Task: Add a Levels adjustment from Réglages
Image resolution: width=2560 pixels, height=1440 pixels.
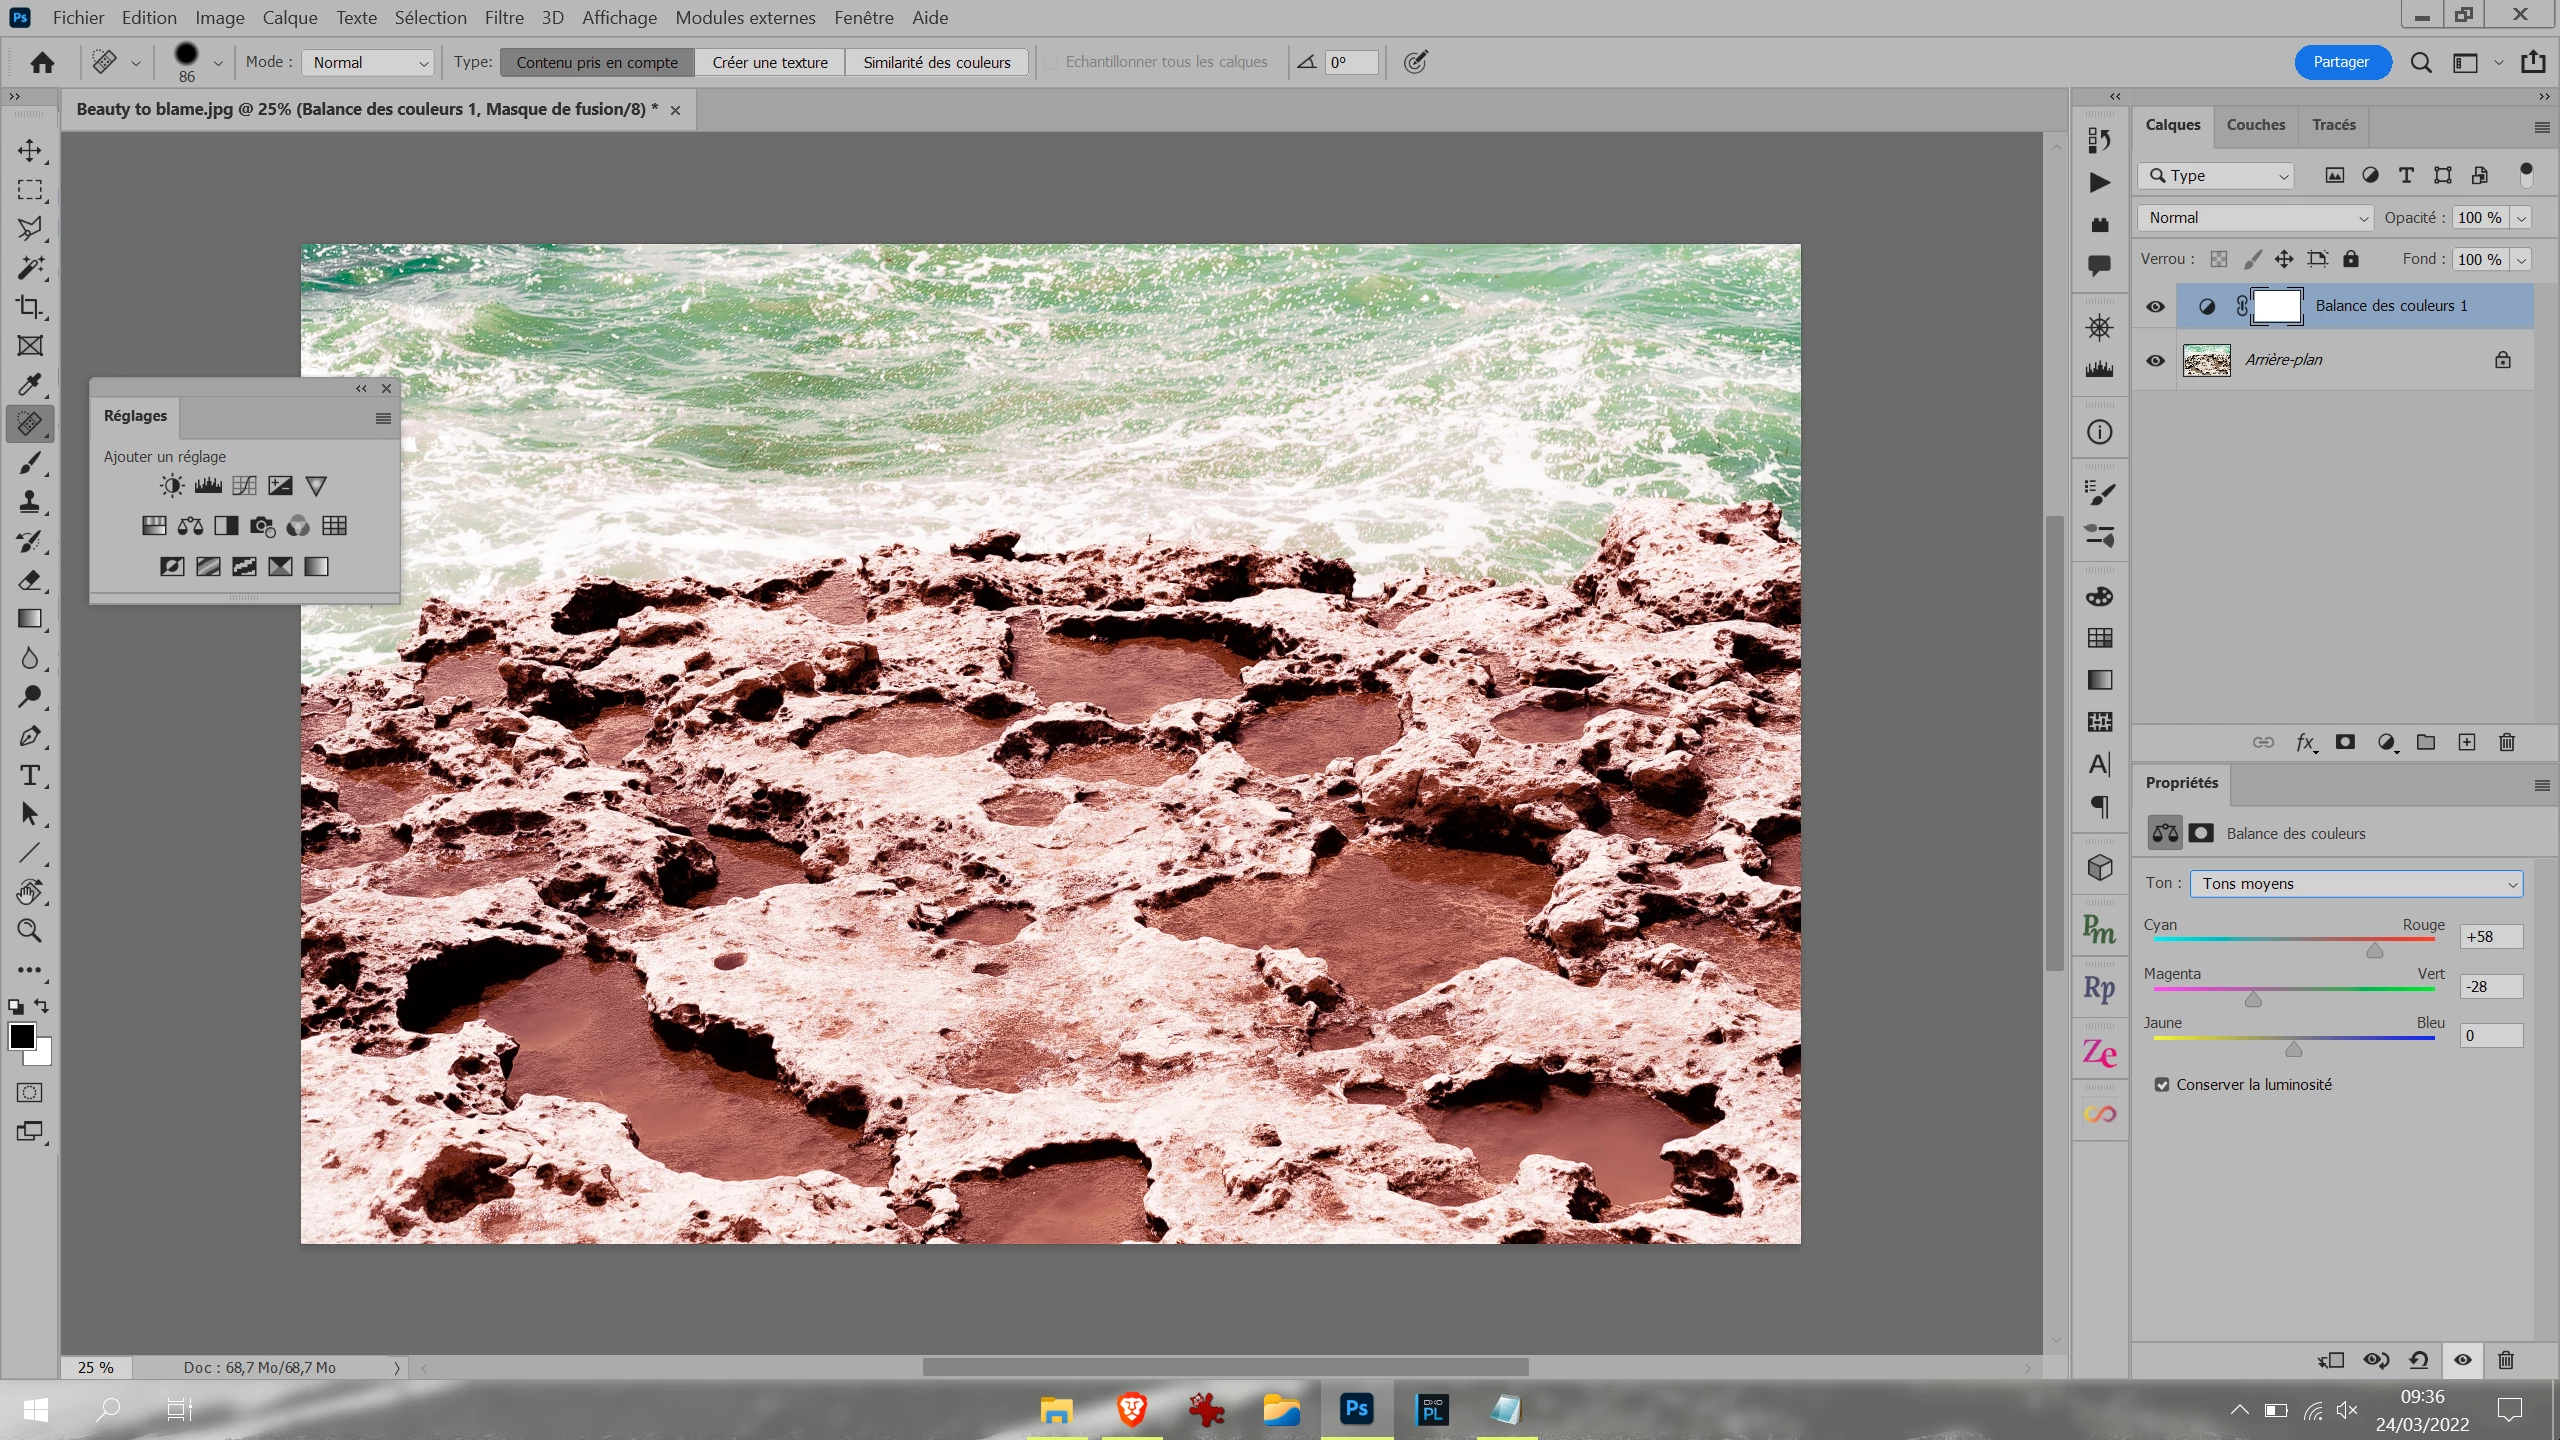Action: click(x=208, y=486)
